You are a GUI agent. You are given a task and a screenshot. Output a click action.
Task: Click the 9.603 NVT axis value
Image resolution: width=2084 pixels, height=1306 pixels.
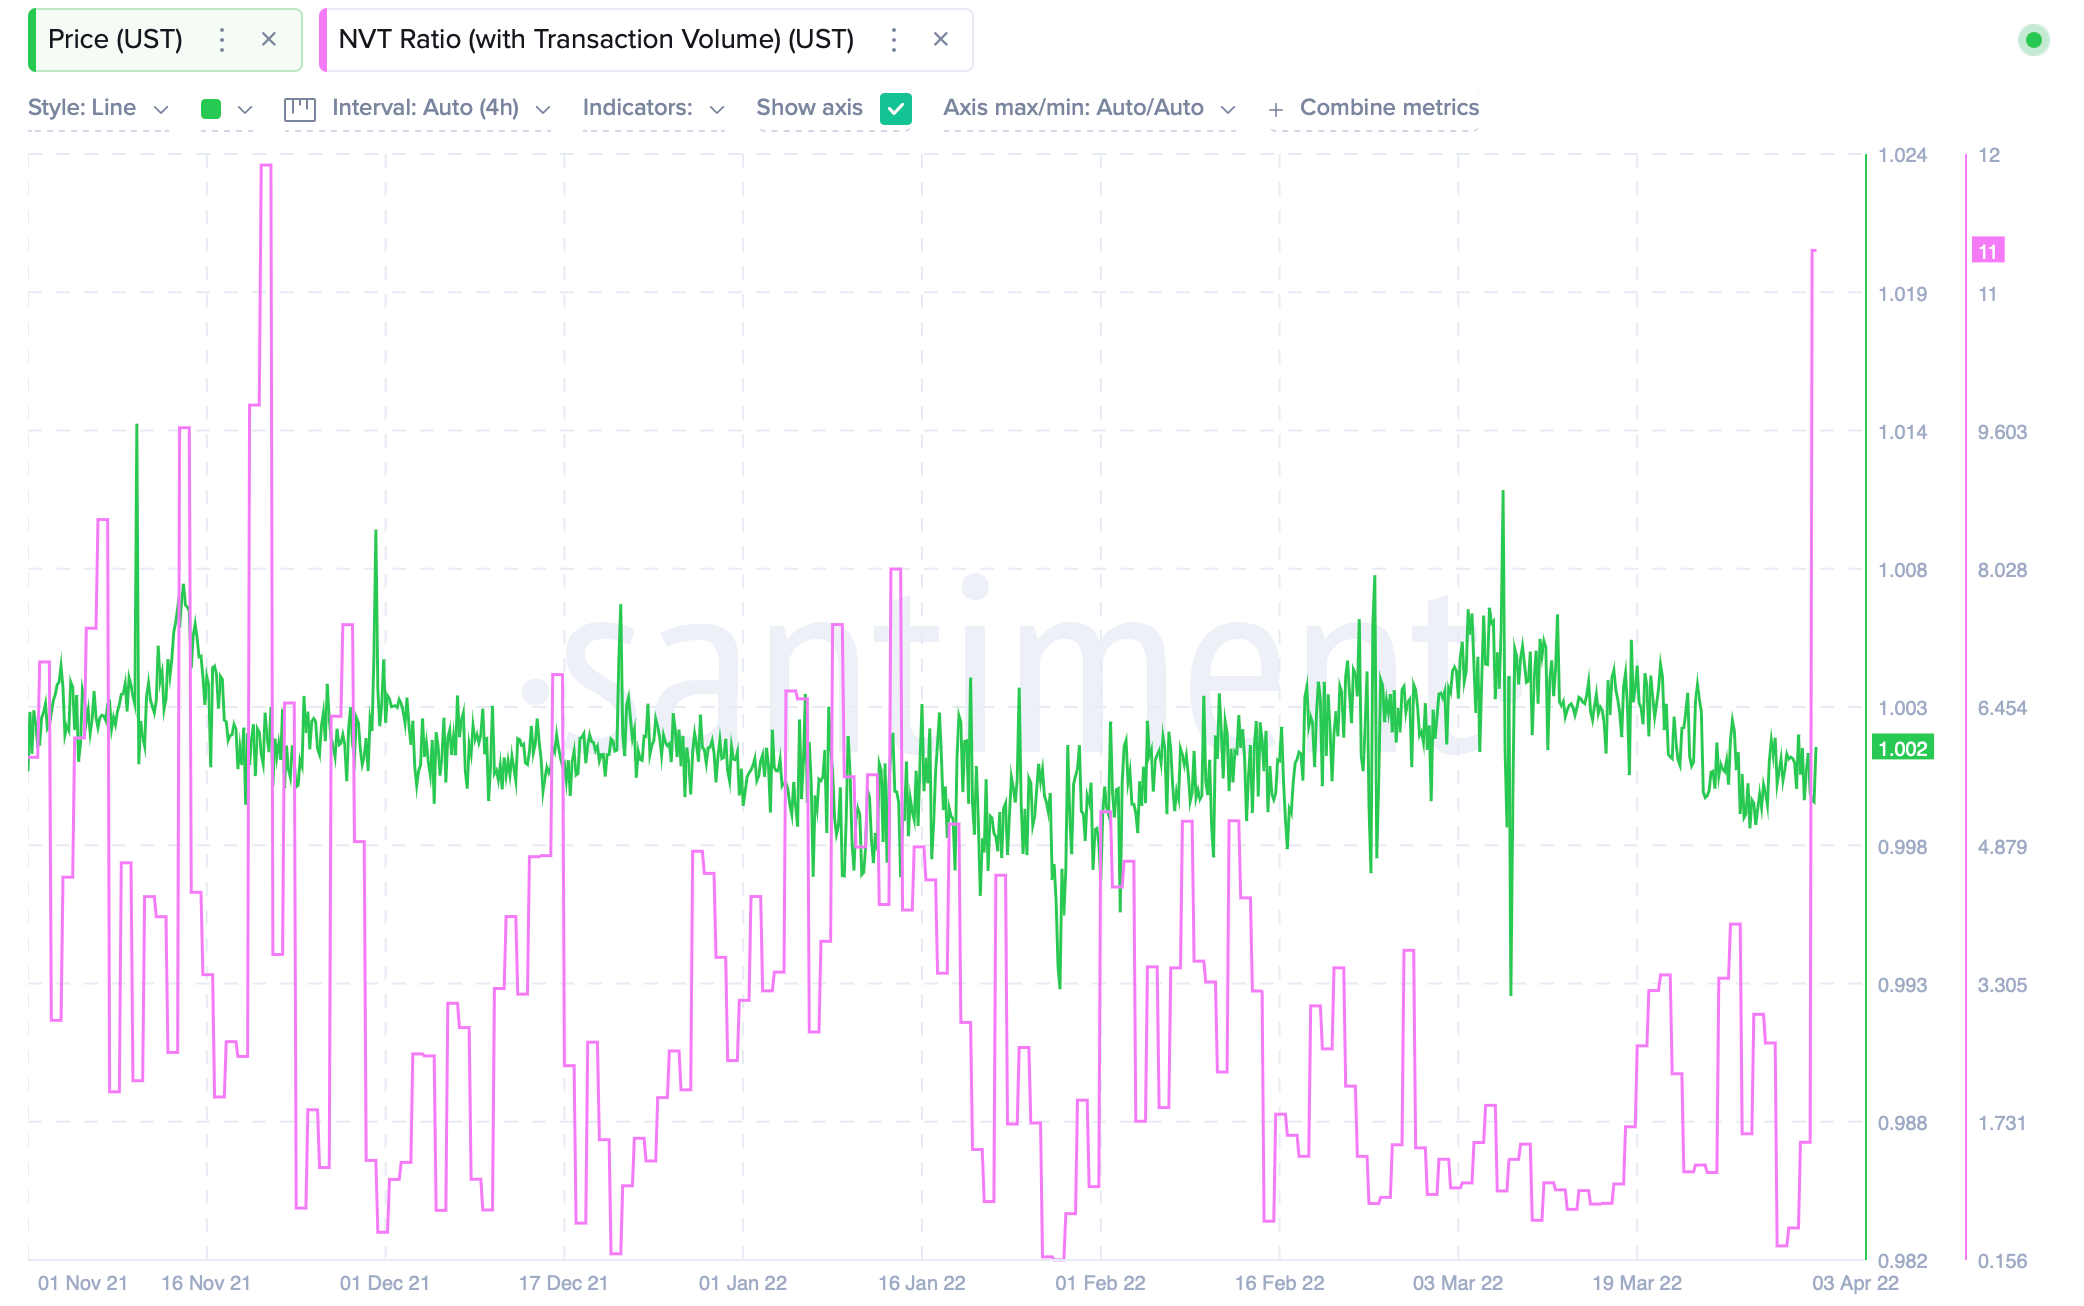pos(2002,432)
